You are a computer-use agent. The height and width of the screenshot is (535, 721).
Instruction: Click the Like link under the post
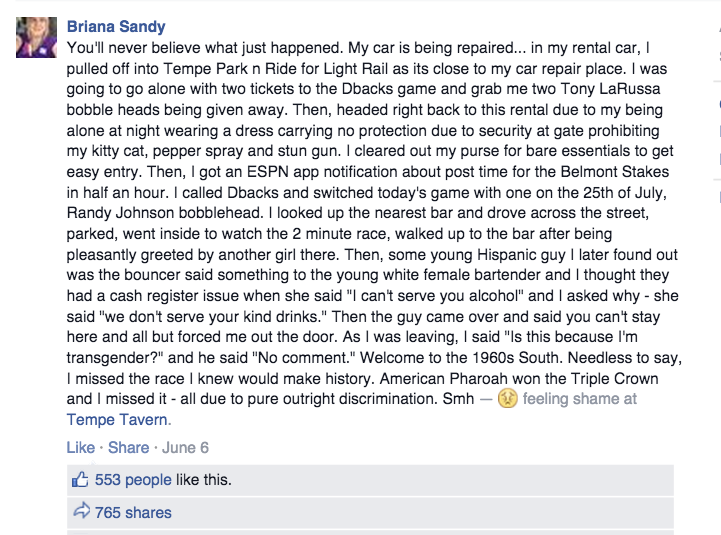click(x=80, y=447)
